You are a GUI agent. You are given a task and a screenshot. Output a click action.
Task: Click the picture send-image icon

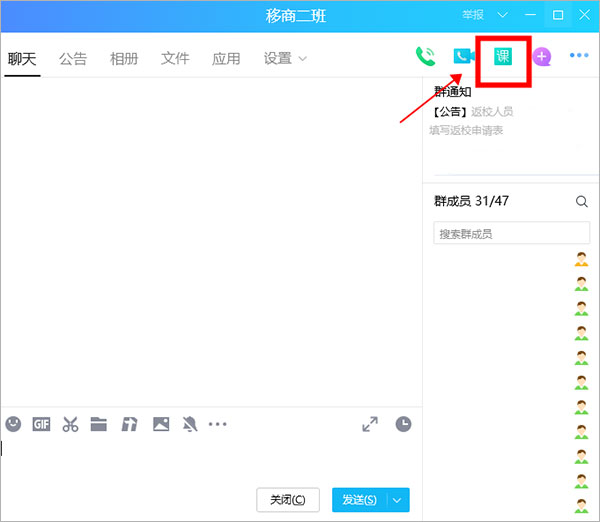161,424
